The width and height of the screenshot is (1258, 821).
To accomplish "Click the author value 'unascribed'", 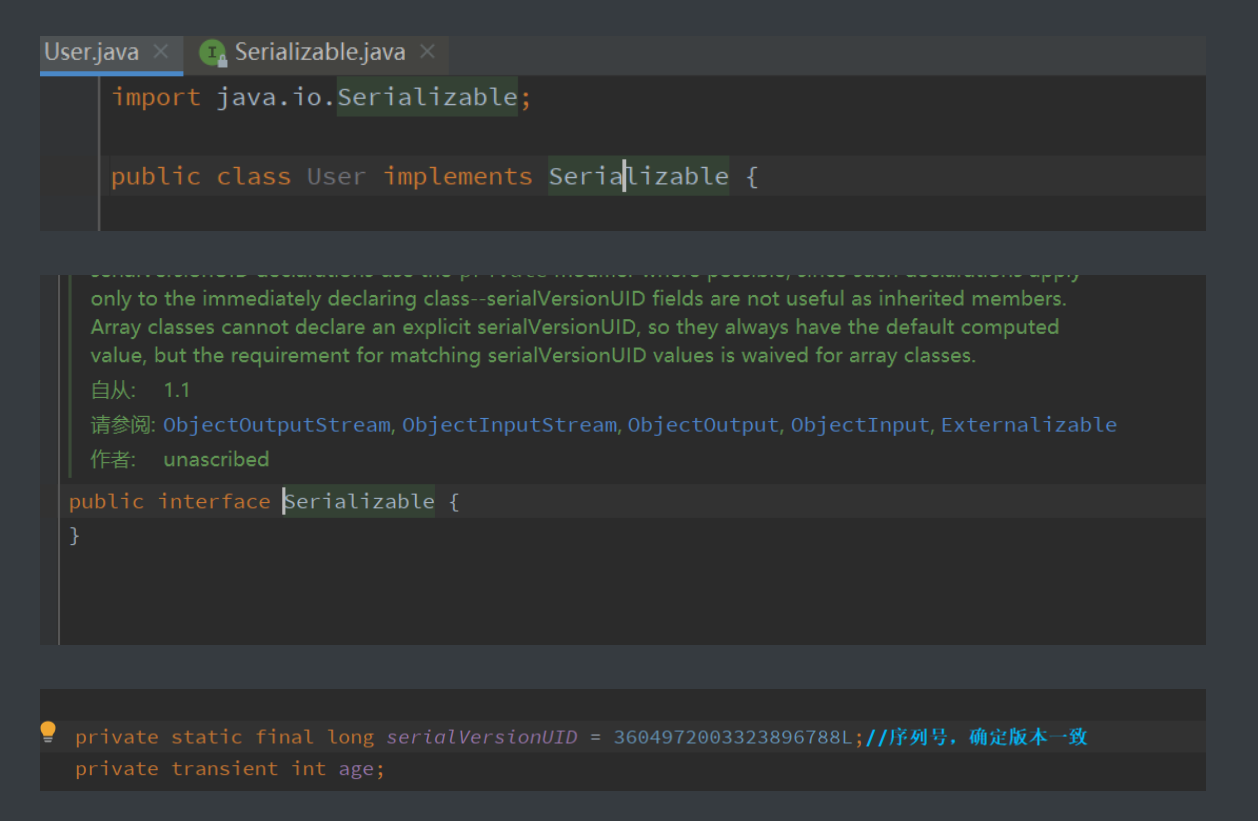I will tap(217, 460).
